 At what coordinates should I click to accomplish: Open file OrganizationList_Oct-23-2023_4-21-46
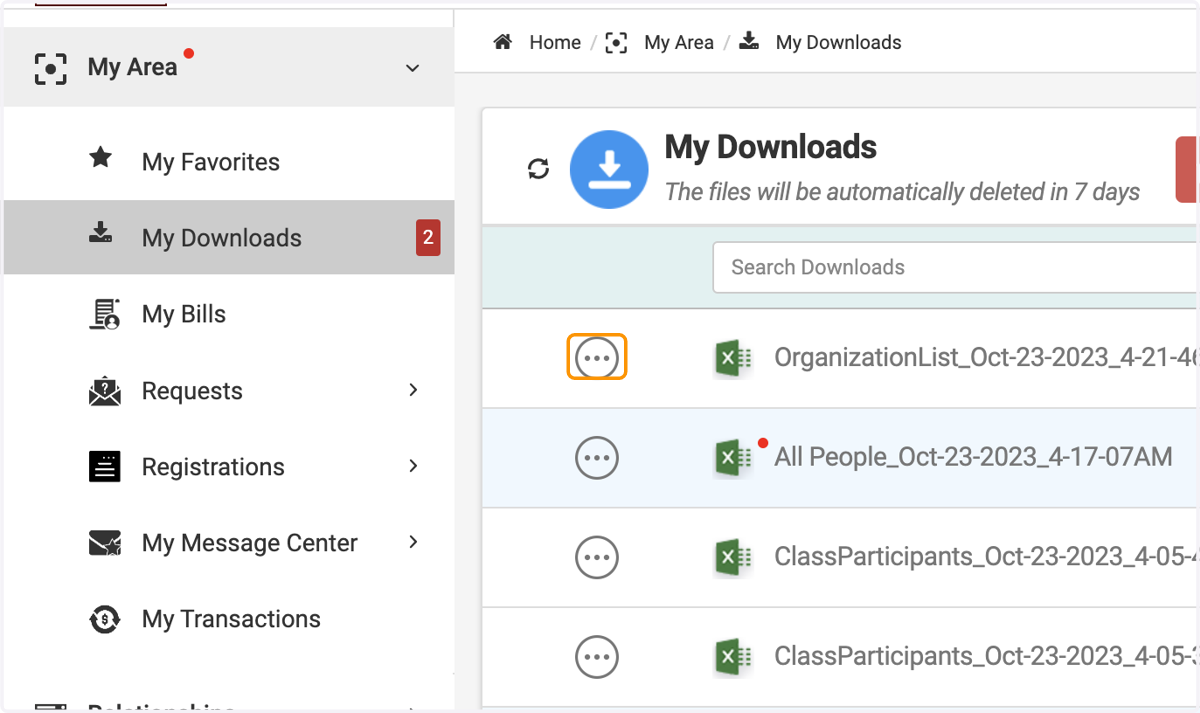click(x=986, y=357)
